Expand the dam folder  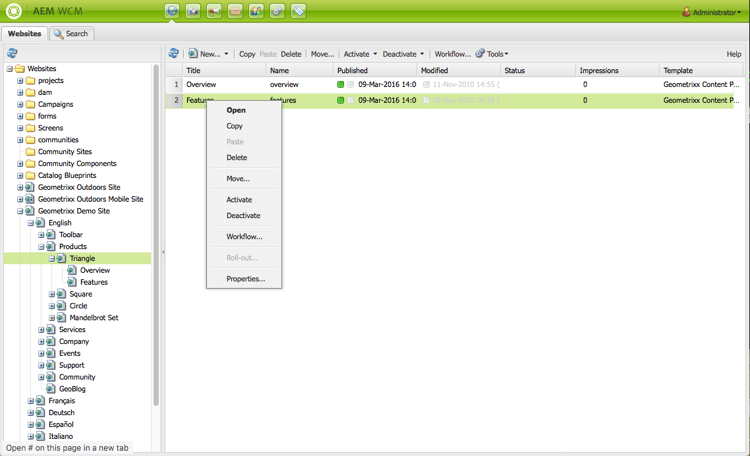pyautogui.click(x=20, y=93)
